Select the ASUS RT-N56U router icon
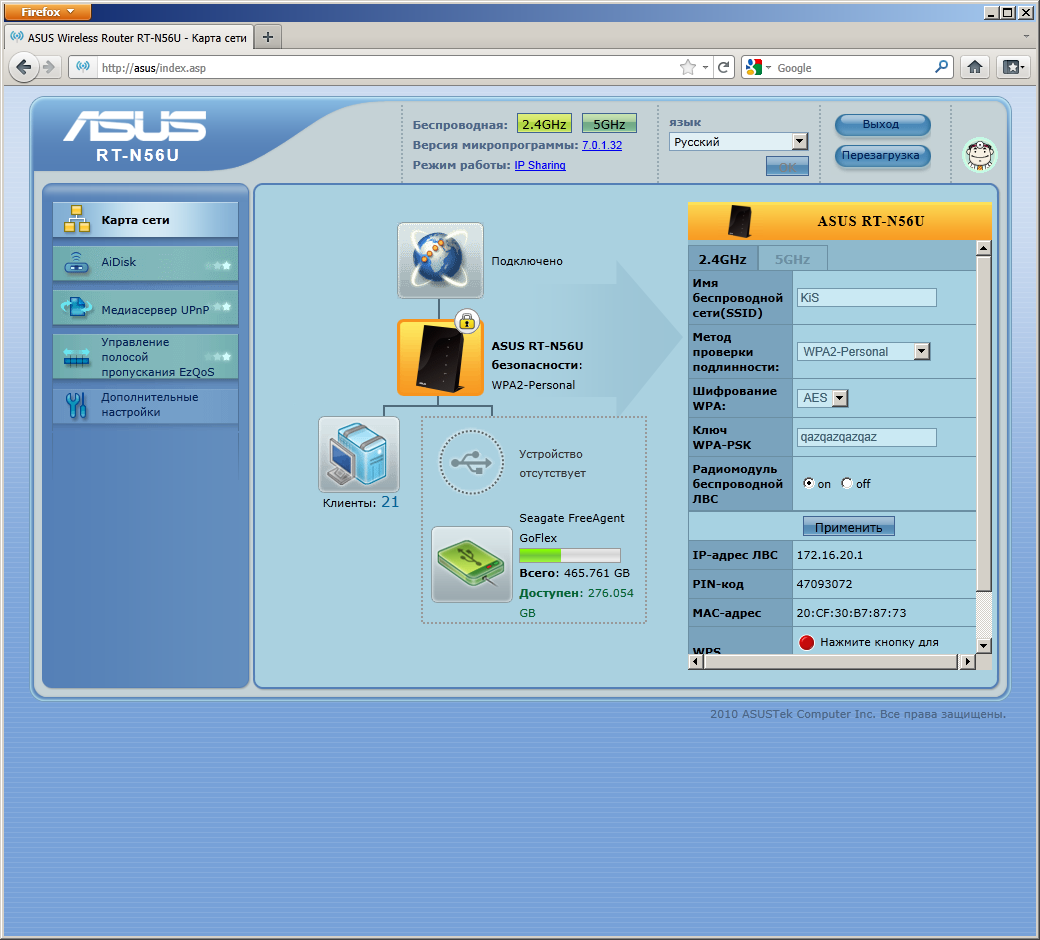Screen dimensions: 1040x940 (x=440, y=358)
